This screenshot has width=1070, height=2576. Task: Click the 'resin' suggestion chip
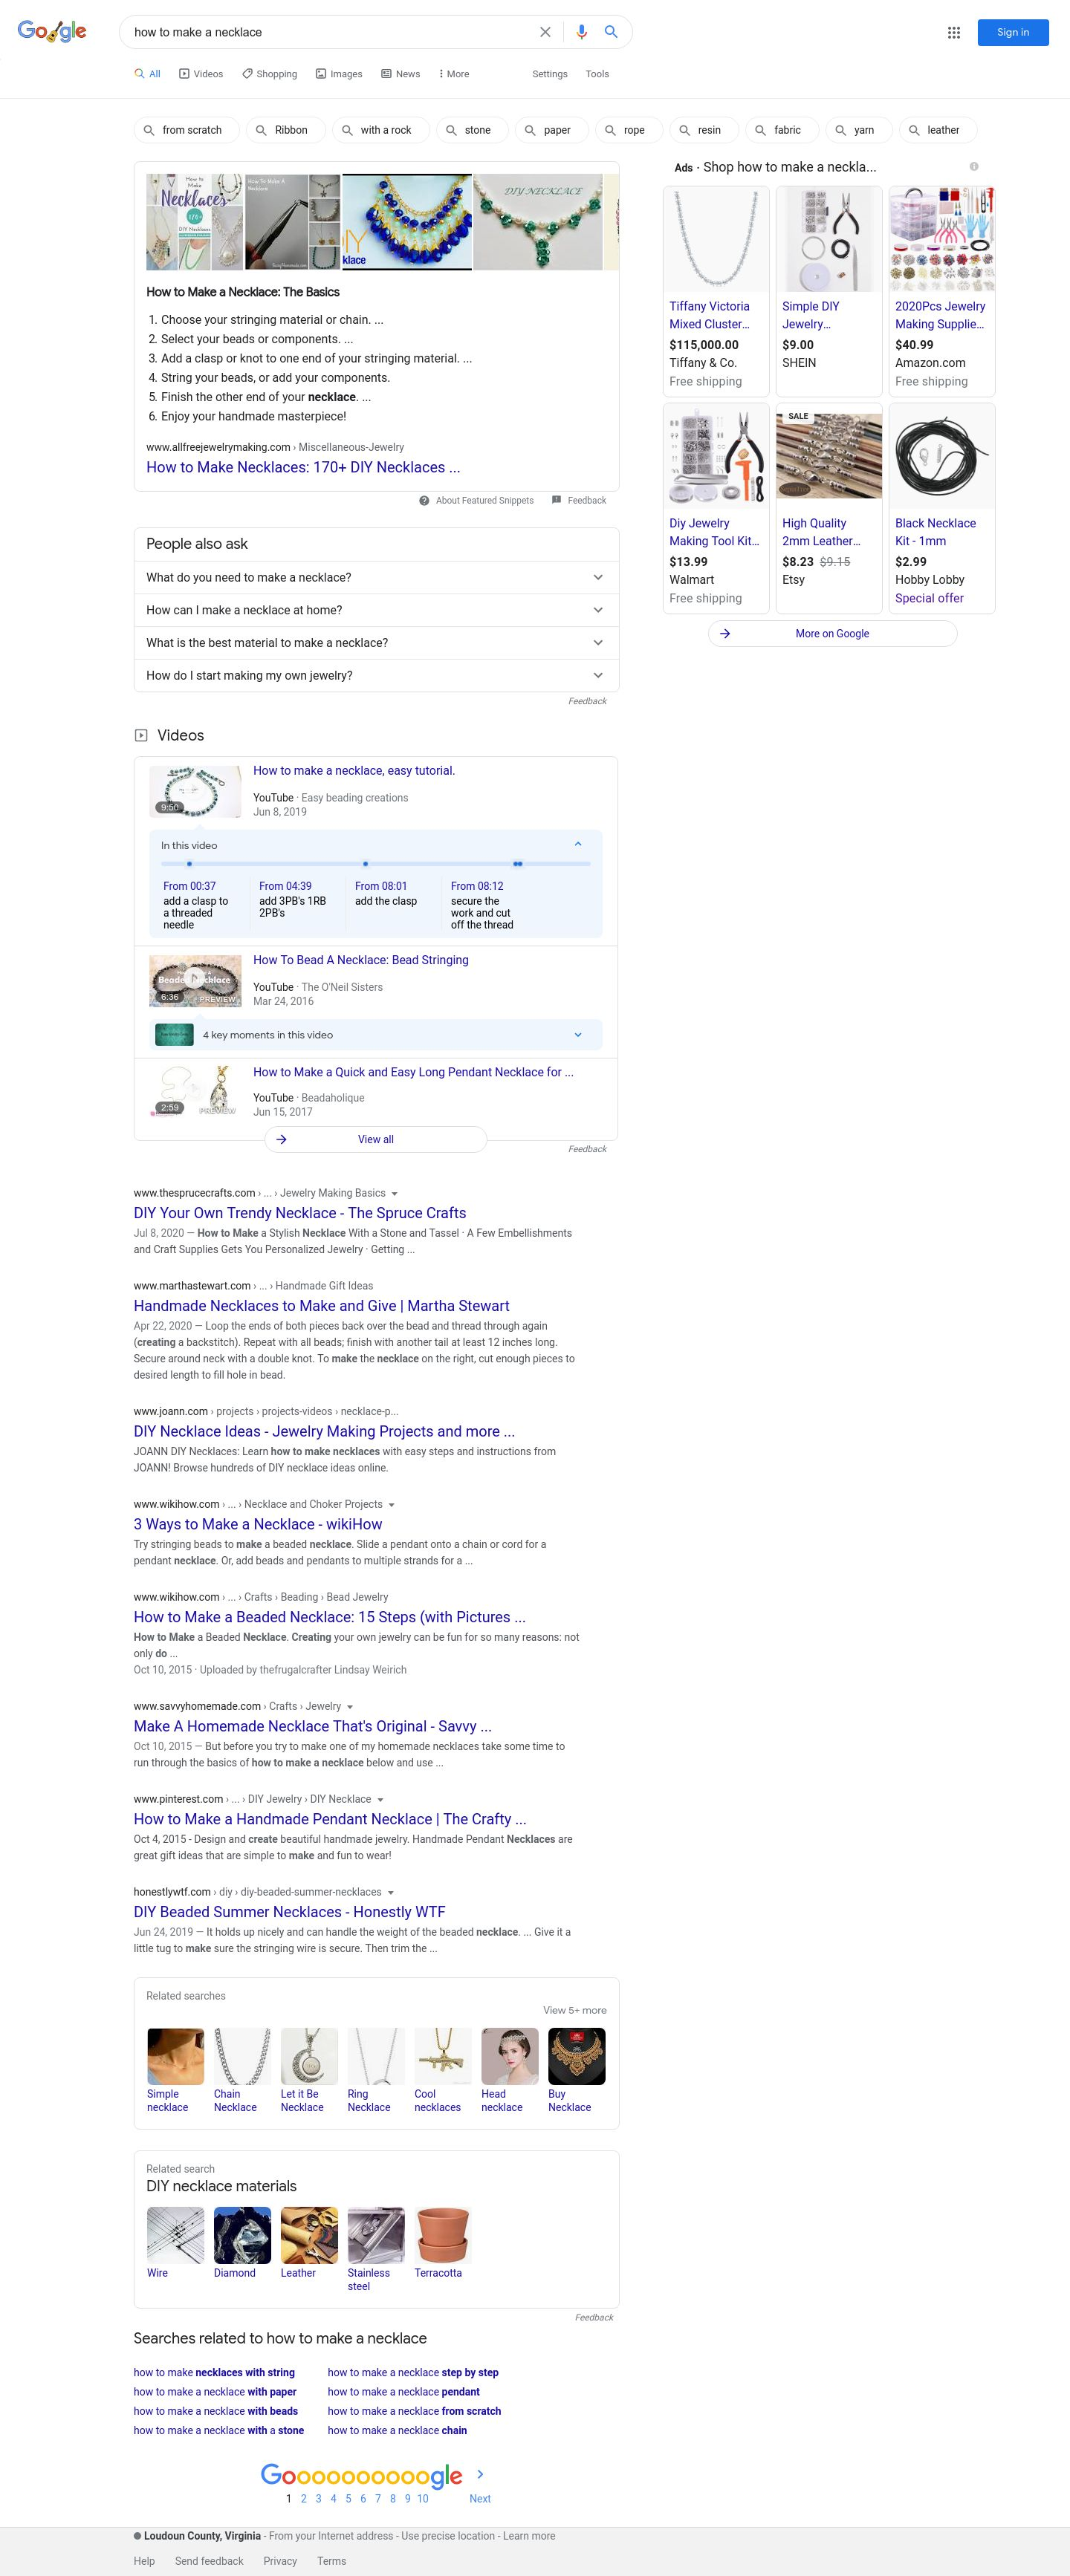704,130
